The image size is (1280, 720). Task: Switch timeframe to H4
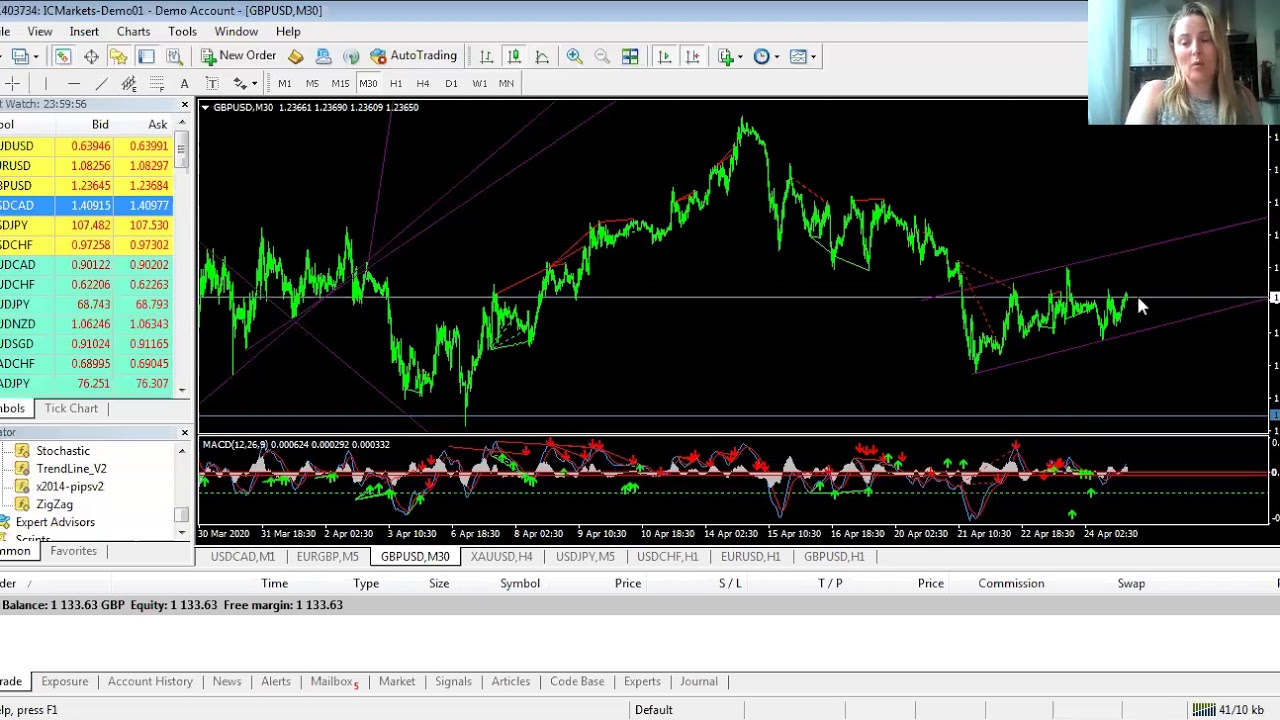click(x=423, y=83)
